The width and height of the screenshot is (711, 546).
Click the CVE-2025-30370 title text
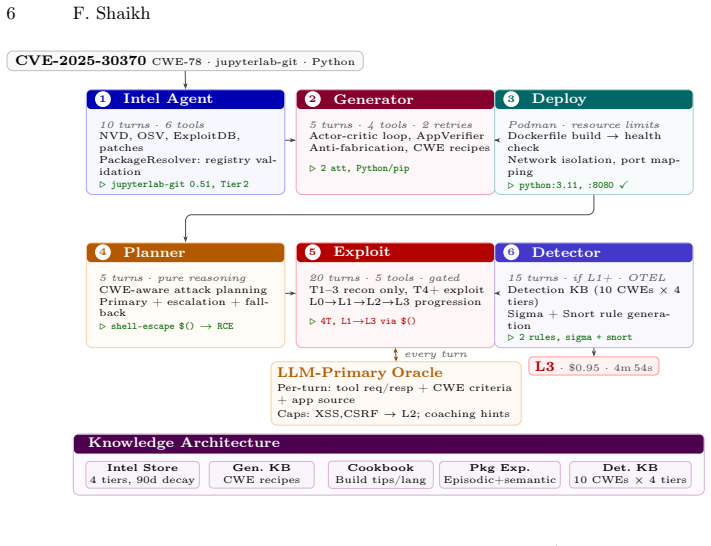(x=81, y=60)
